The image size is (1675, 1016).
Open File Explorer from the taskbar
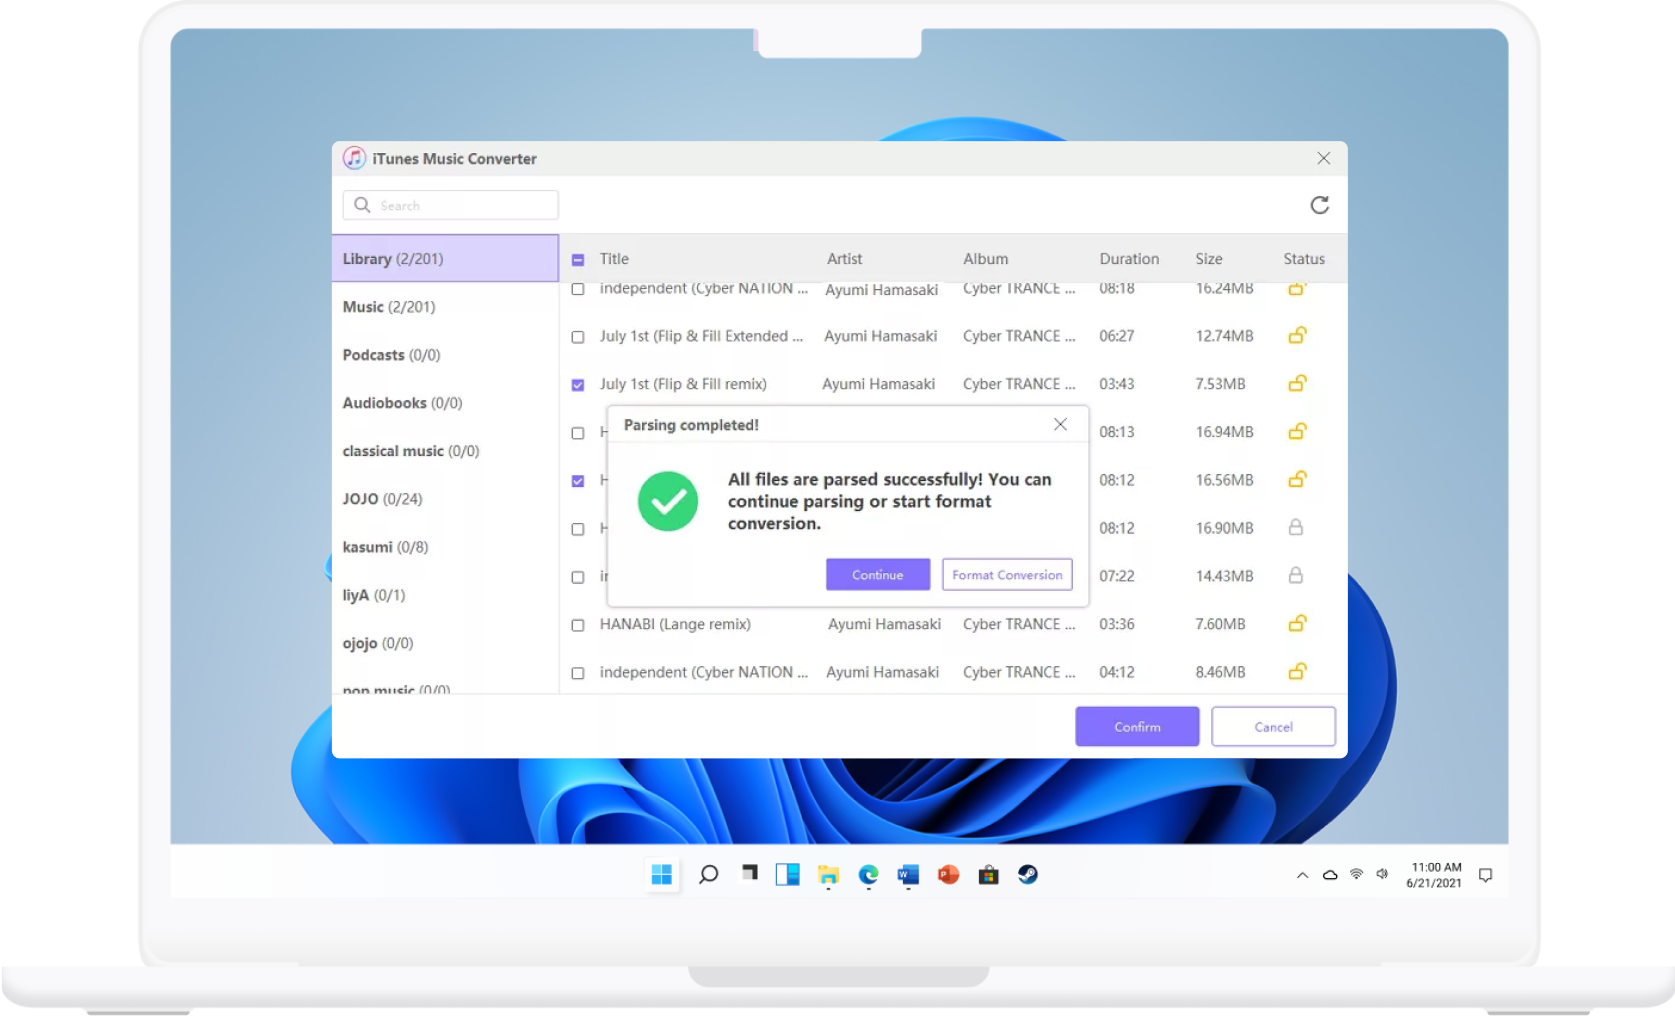(828, 875)
